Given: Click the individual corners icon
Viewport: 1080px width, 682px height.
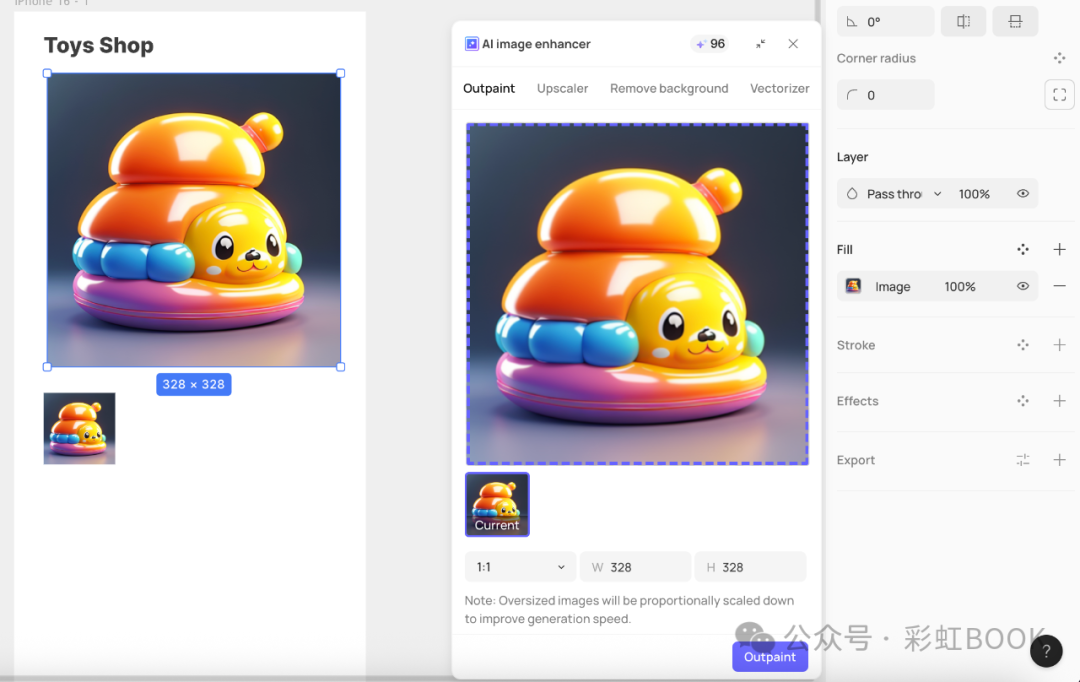Looking at the screenshot, I should pos(1059,95).
